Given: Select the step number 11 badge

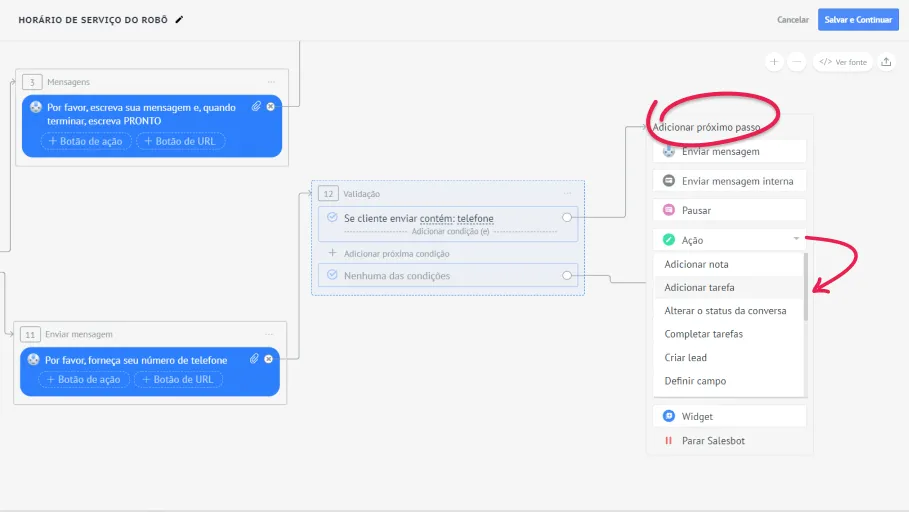Looking at the screenshot, I should [x=30, y=335].
